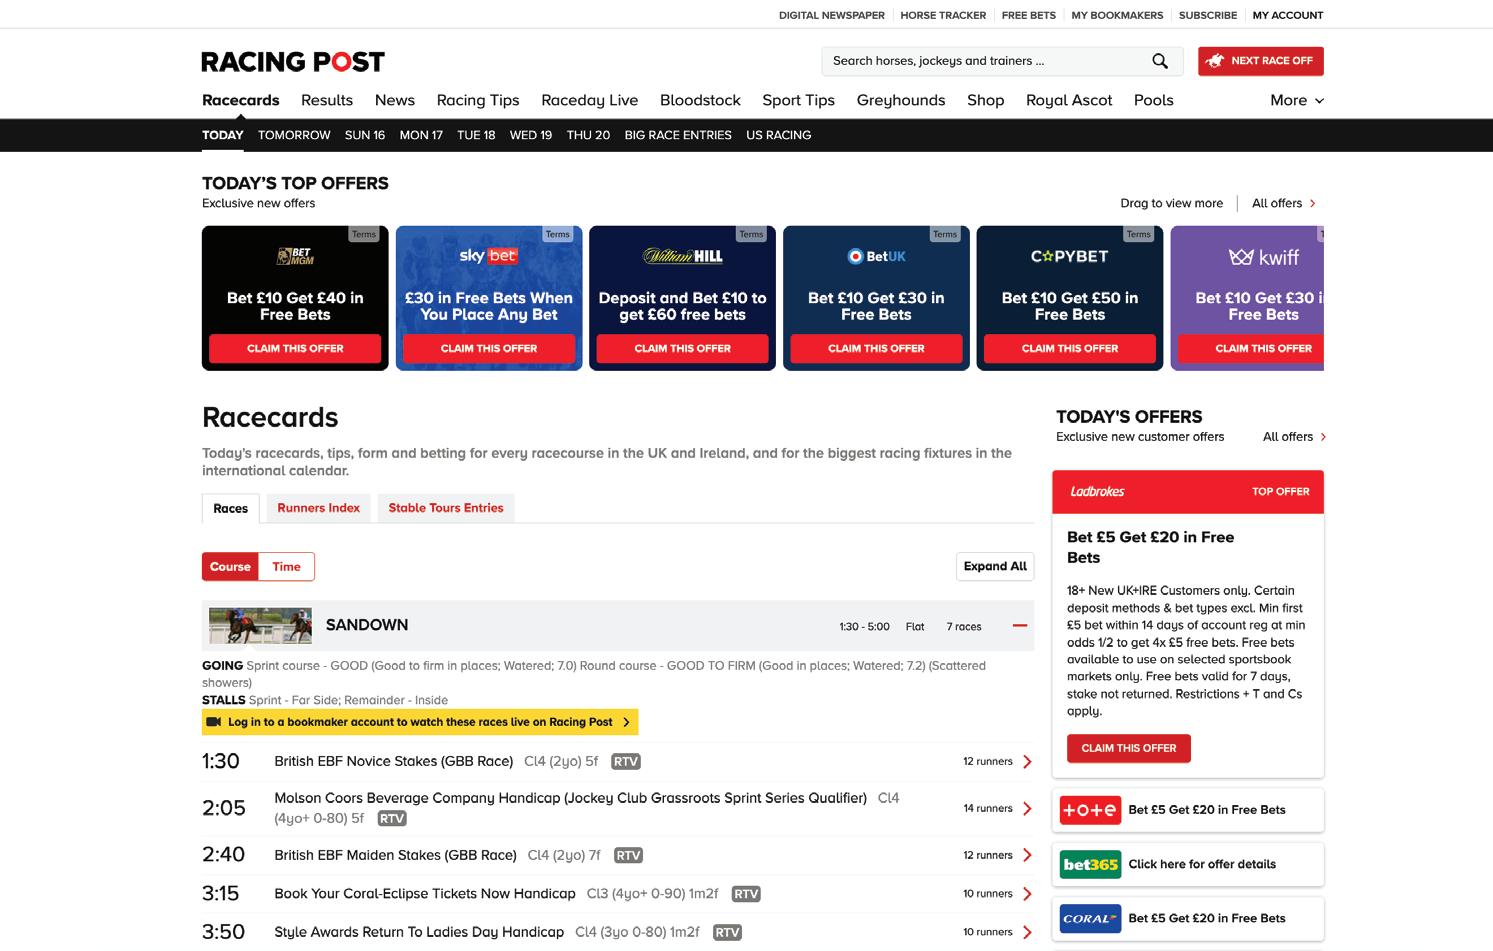Click the log in to watch live banner
The height and width of the screenshot is (951, 1493).
click(x=420, y=722)
